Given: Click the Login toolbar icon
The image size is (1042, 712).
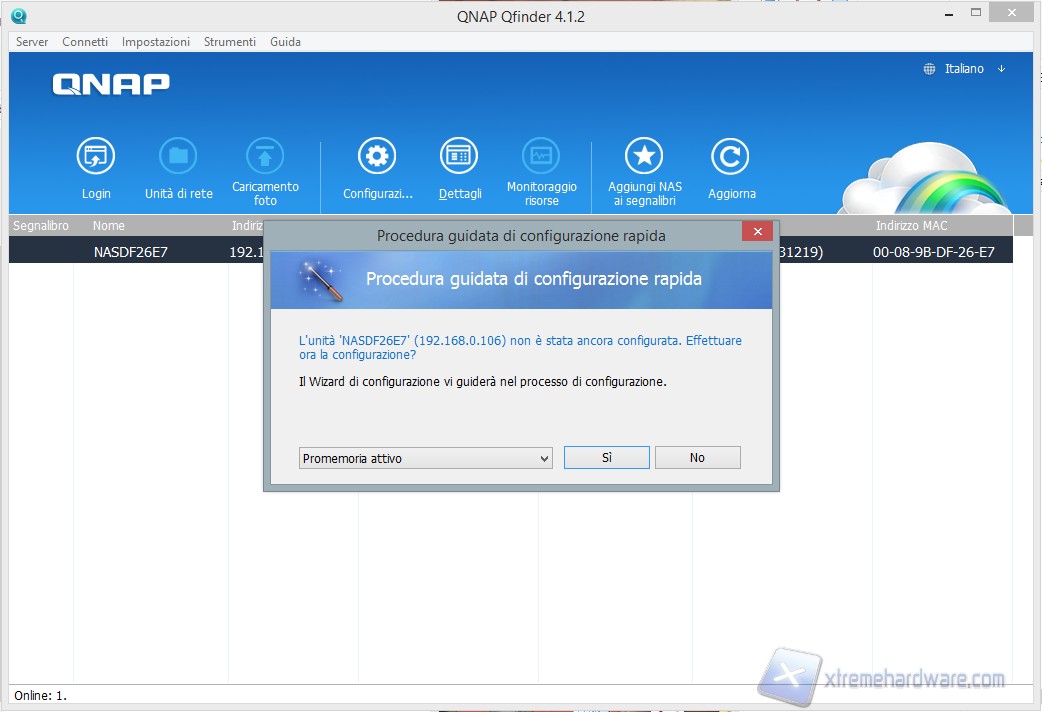Looking at the screenshot, I should click(x=96, y=157).
